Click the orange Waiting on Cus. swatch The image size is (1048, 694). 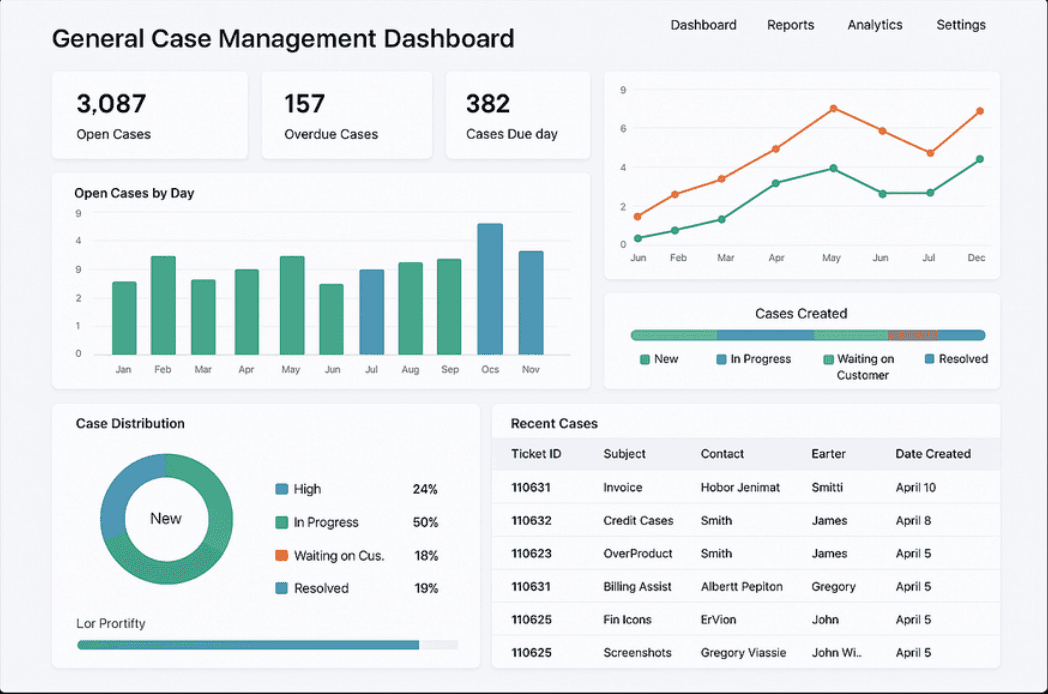pyautogui.click(x=281, y=556)
